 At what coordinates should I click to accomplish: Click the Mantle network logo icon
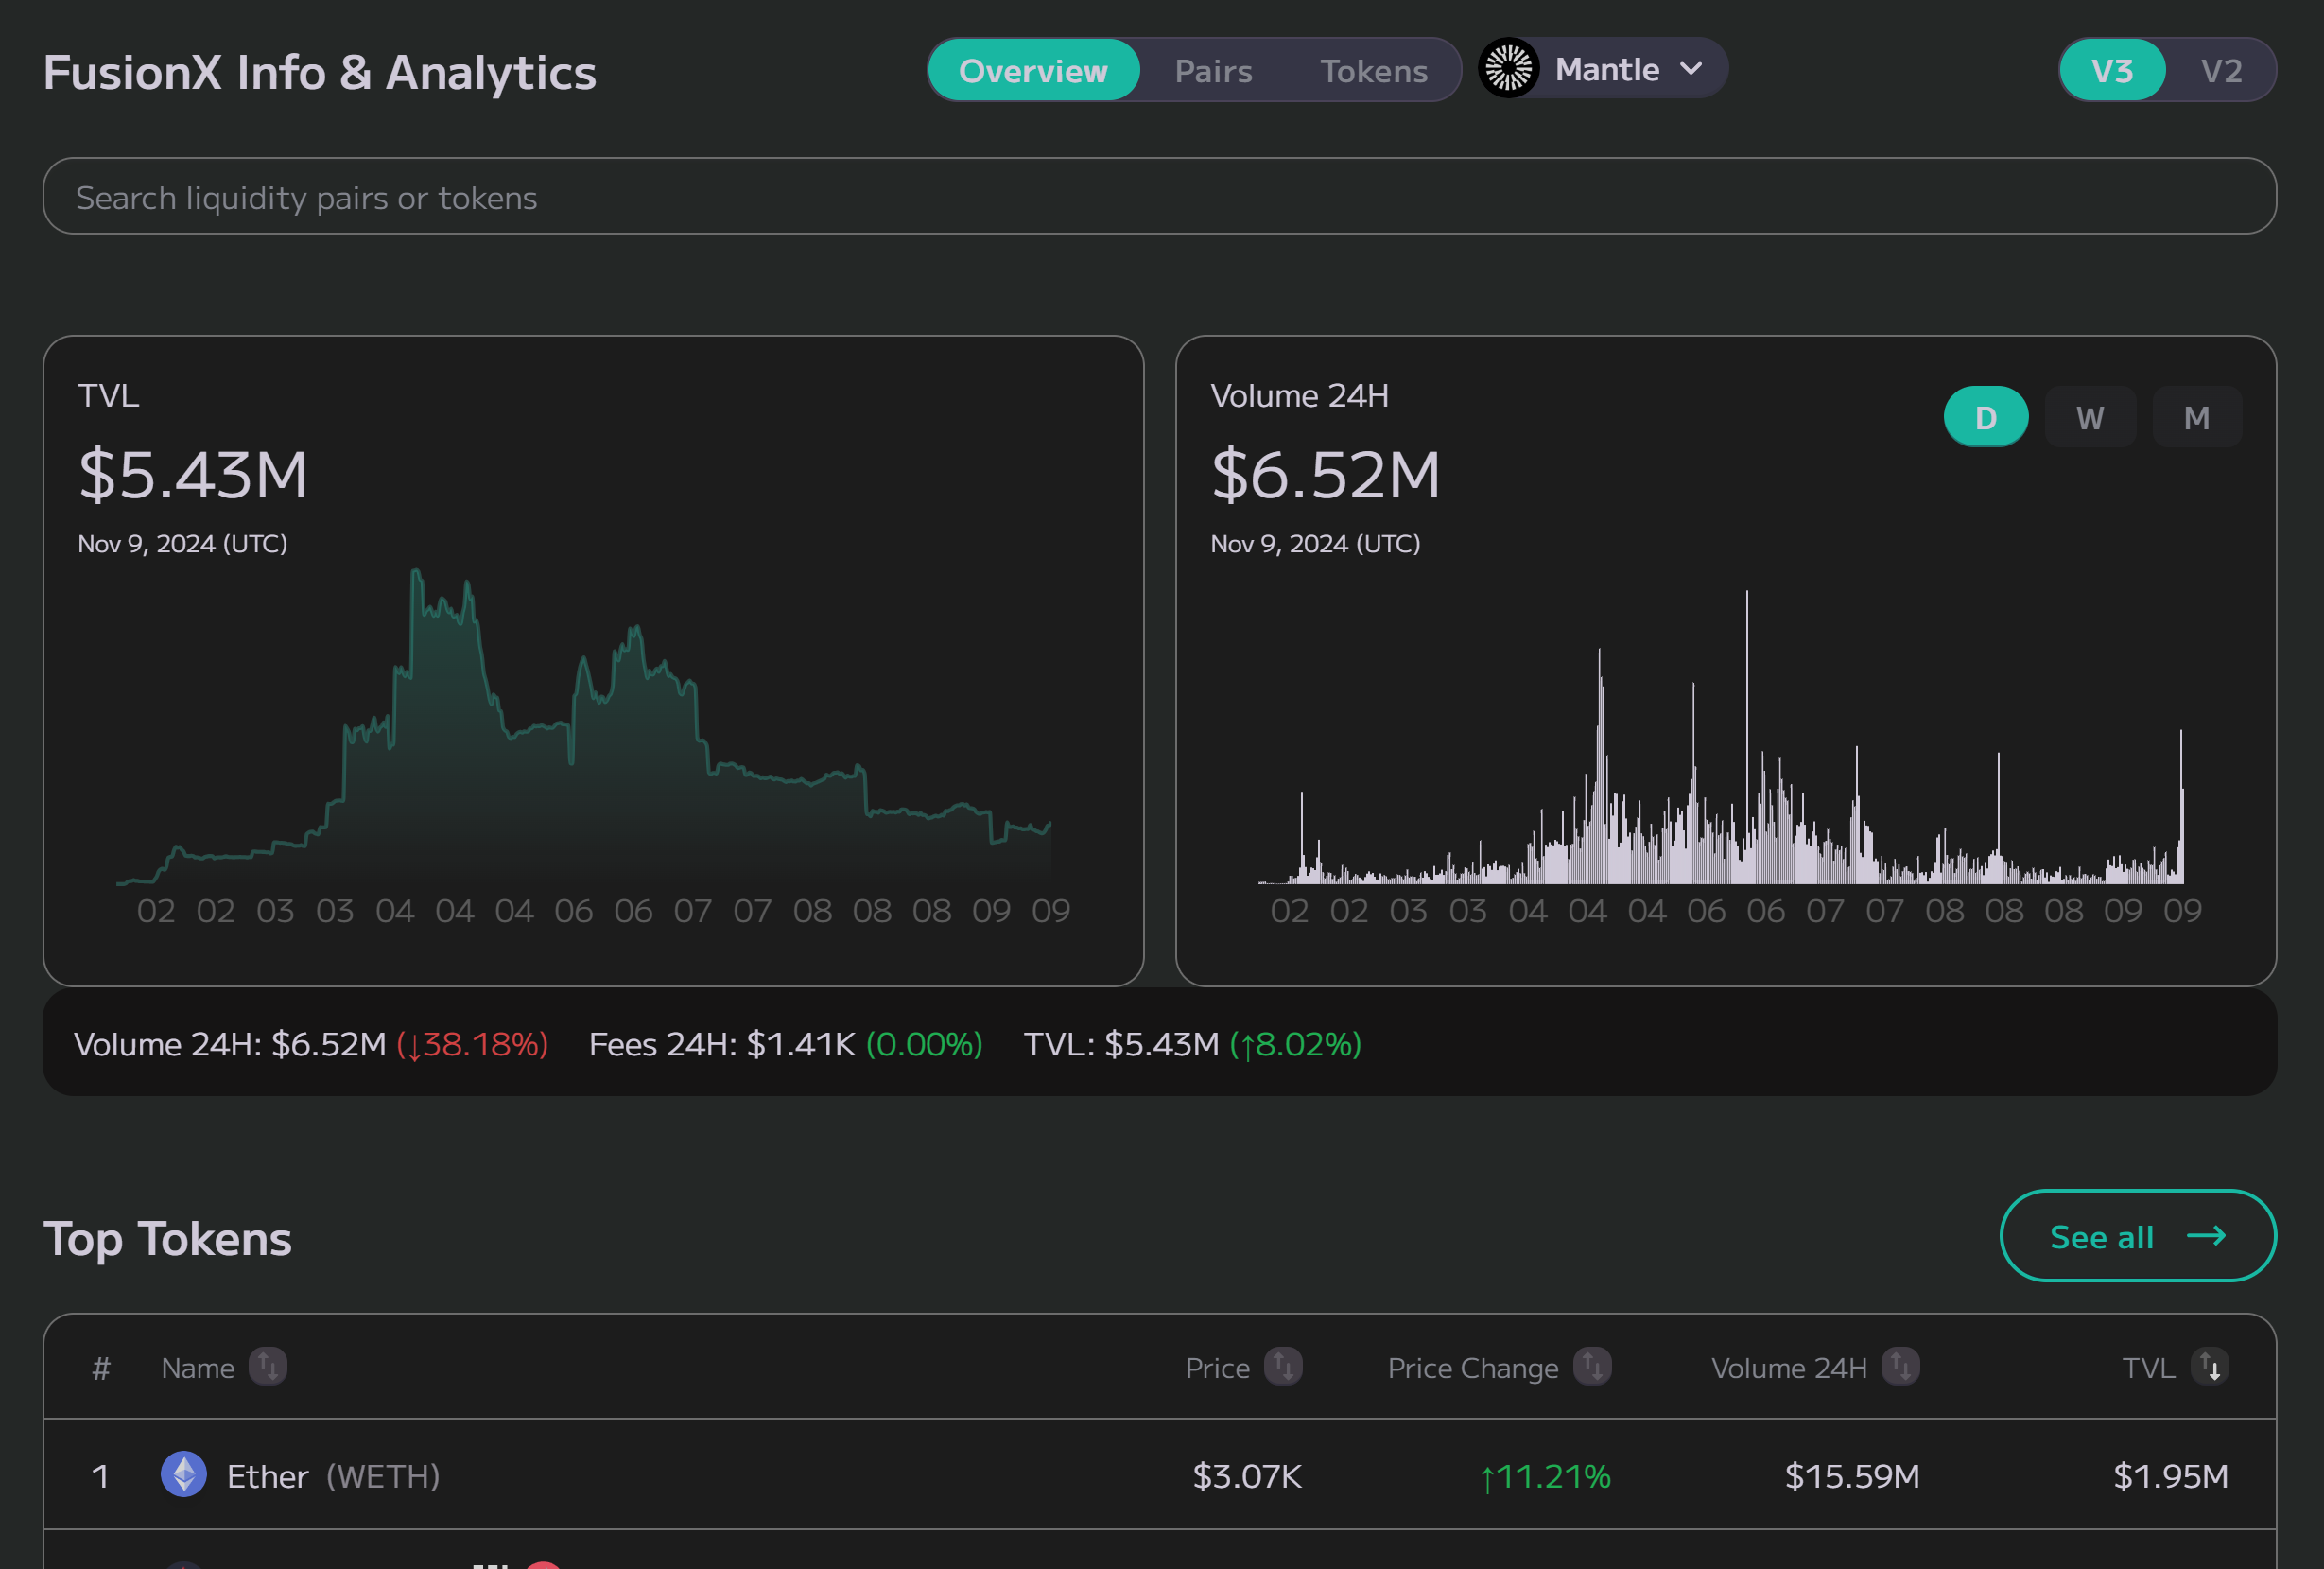[1508, 69]
